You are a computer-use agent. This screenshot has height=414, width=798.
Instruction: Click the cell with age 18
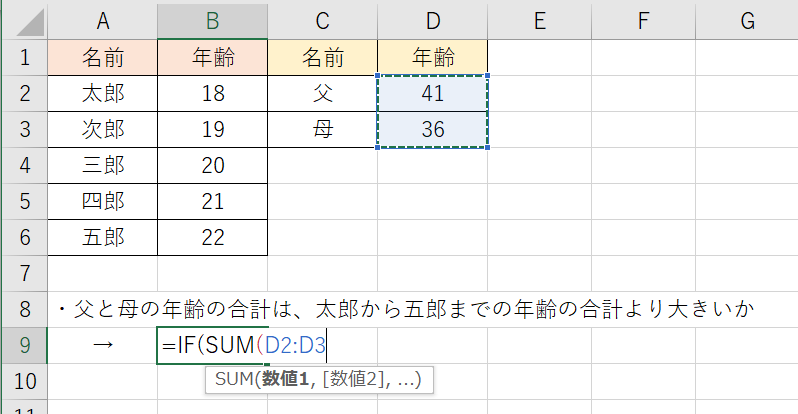[213, 94]
